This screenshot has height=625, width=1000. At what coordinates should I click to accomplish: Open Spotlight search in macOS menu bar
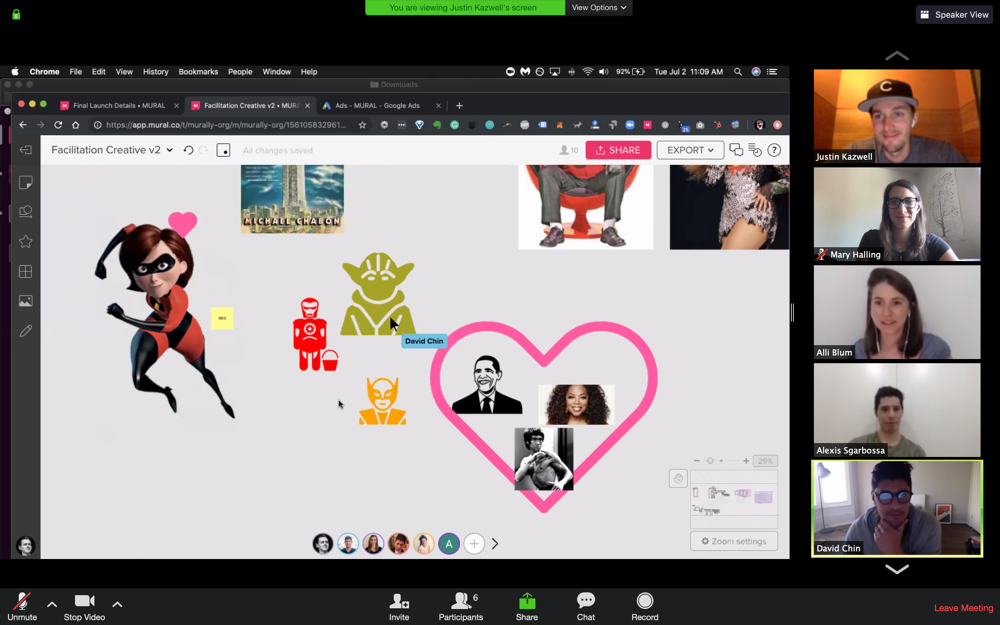pos(738,71)
